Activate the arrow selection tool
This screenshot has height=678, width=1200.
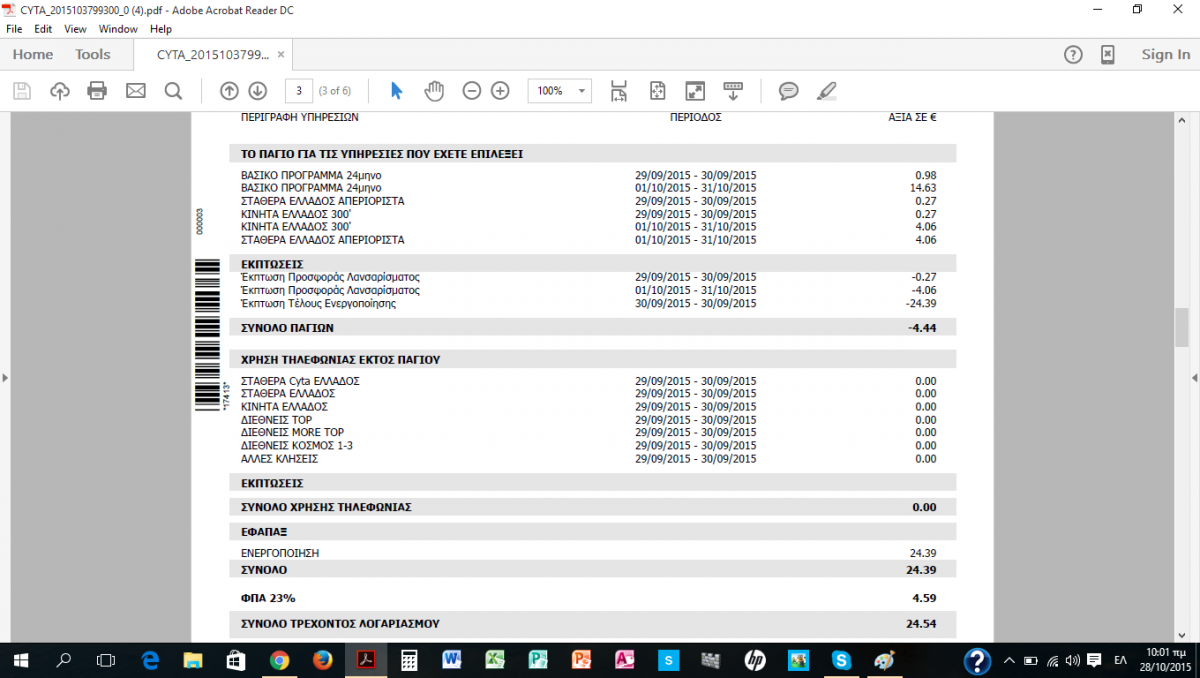[x=396, y=91]
